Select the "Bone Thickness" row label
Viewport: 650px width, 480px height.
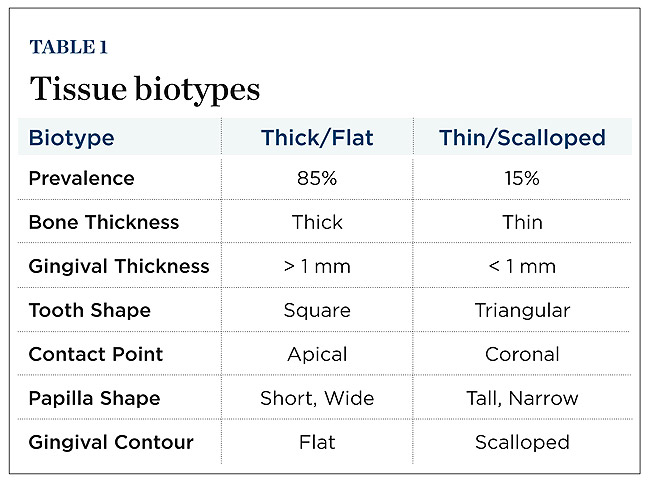coord(104,223)
